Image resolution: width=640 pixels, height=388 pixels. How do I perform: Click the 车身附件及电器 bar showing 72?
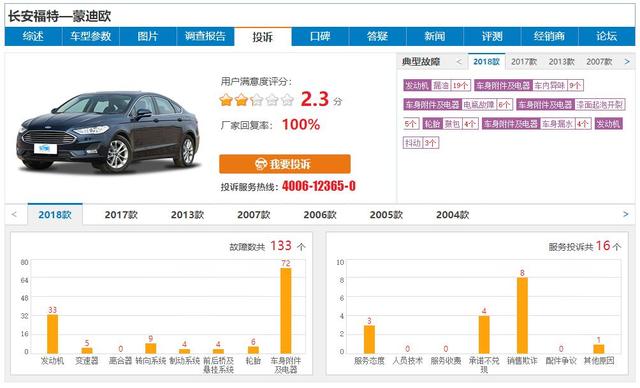click(286, 310)
